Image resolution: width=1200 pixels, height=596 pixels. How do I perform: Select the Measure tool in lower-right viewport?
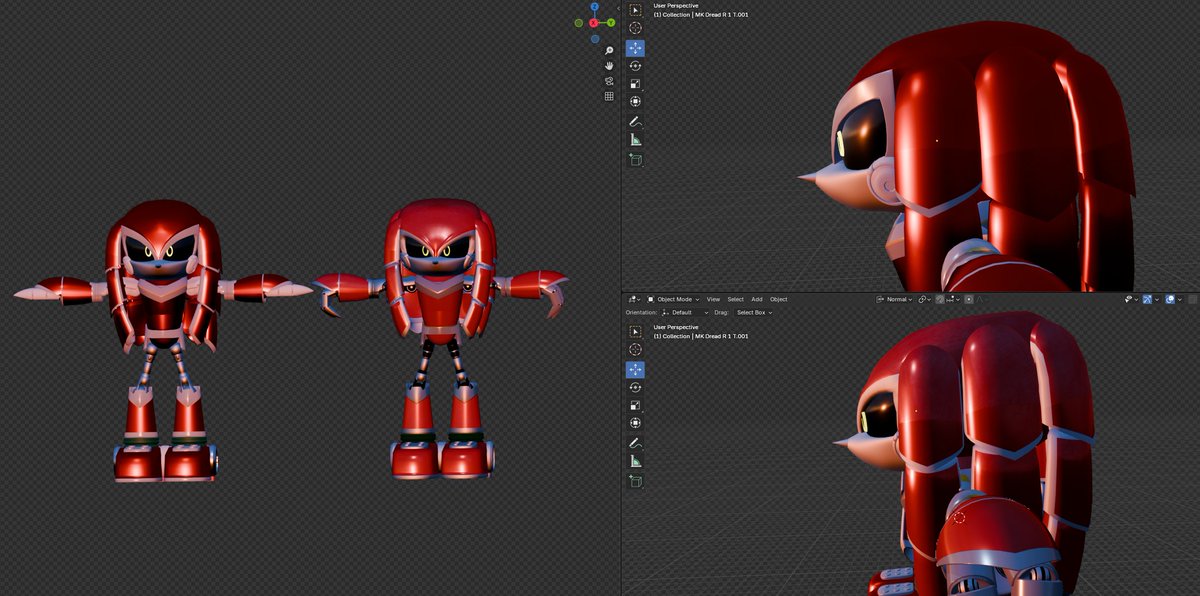[x=635, y=461]
